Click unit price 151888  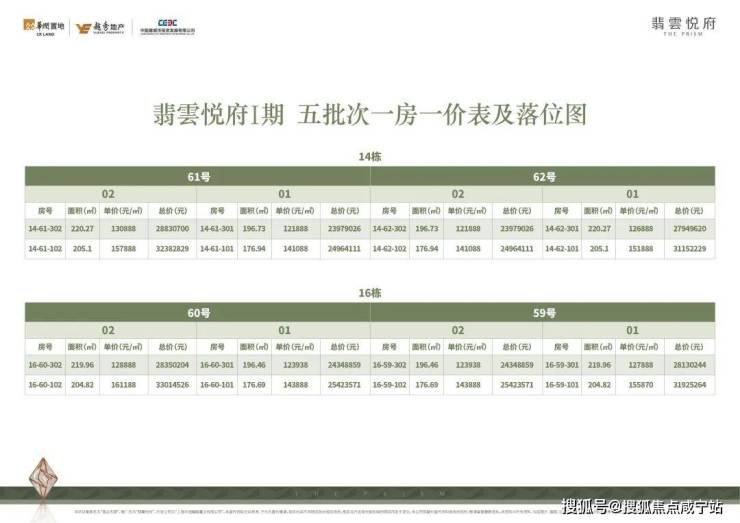click(640, 248)
